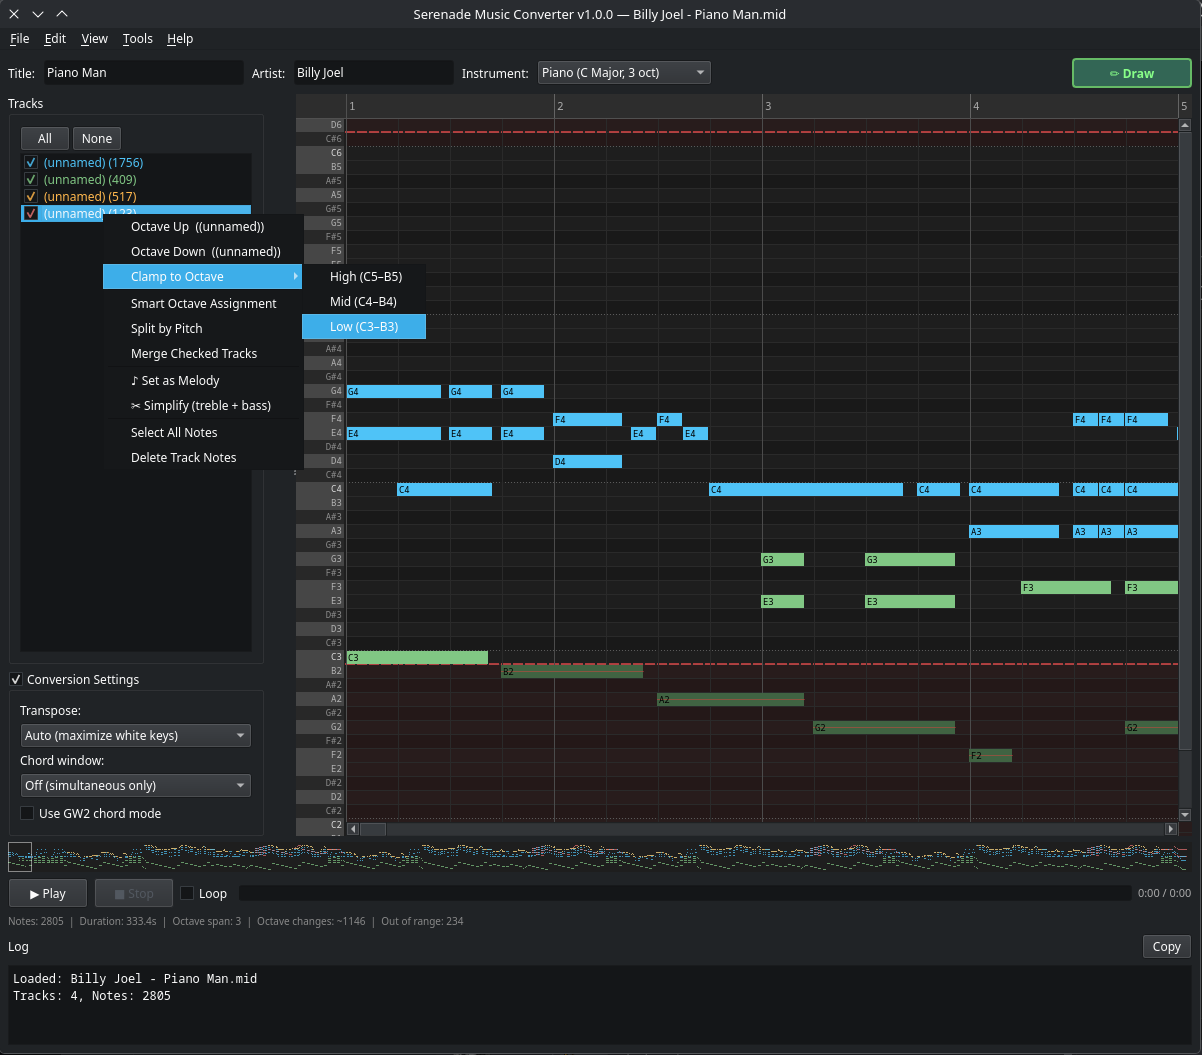Image resolution: width=1202 pixels, height=1055 pixels.
Task: Click the Copy icon in the Log panel
Action: (1166, 946)
